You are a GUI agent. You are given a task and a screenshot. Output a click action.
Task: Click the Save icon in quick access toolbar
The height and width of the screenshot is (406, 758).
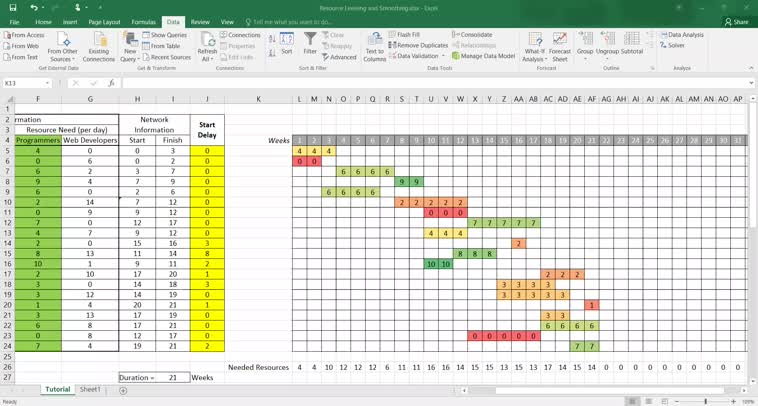tap(14, 7)
